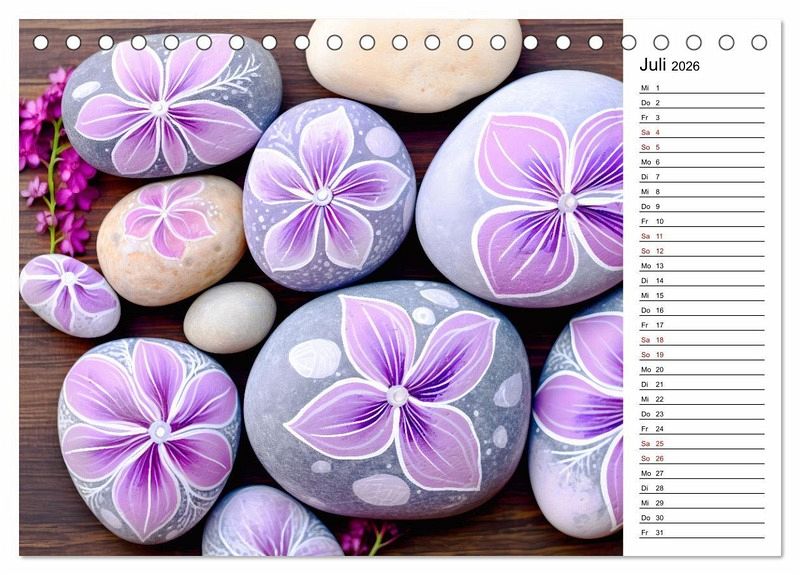The height and width of the screenshot is (575, 800).
Task: Select the 'Do 16' calendar row
Action: point(702,310)
